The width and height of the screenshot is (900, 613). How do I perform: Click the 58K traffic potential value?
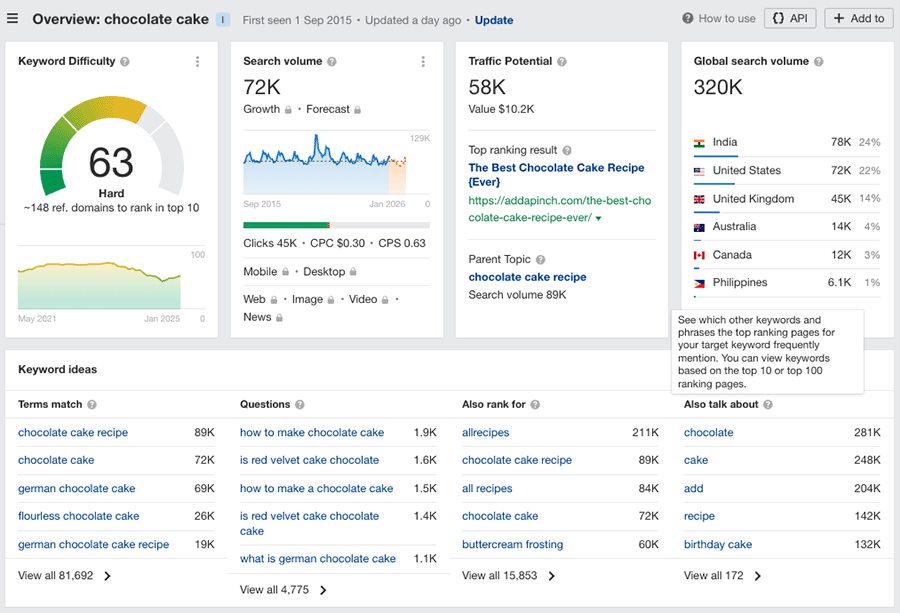pyautogui.click(x=487, y=88)
